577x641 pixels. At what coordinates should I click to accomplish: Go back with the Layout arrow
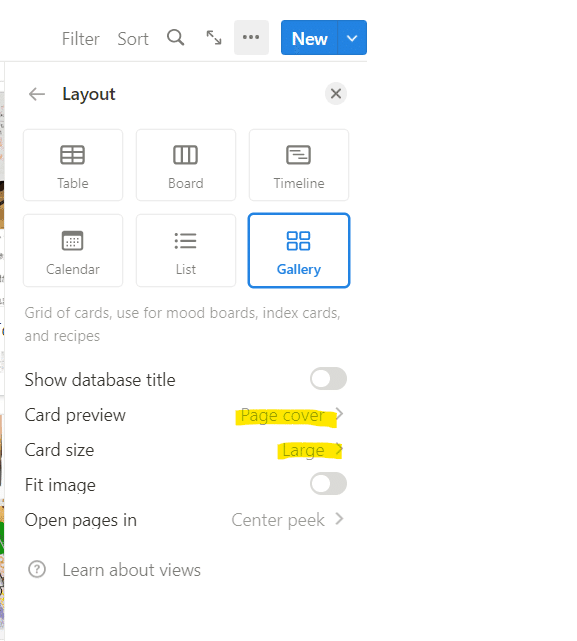37,94
